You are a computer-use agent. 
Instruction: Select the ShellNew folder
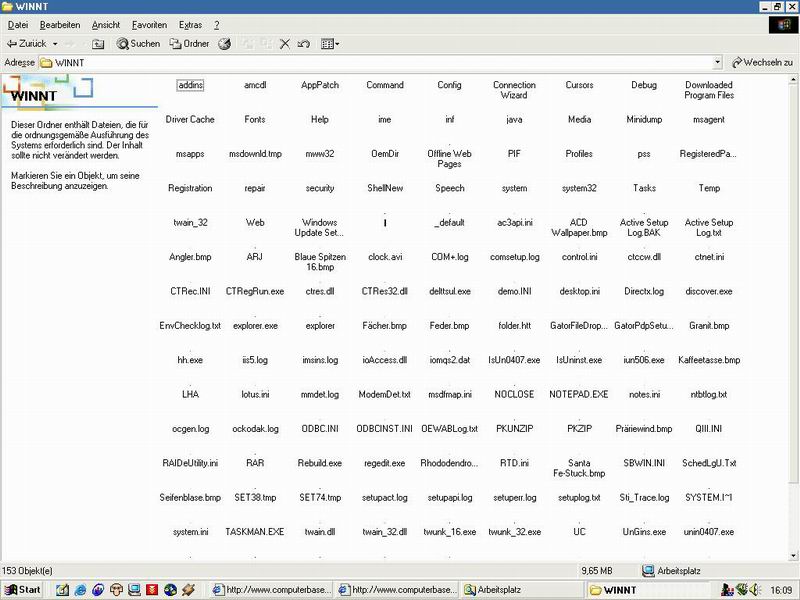click(x=385, y=188)
